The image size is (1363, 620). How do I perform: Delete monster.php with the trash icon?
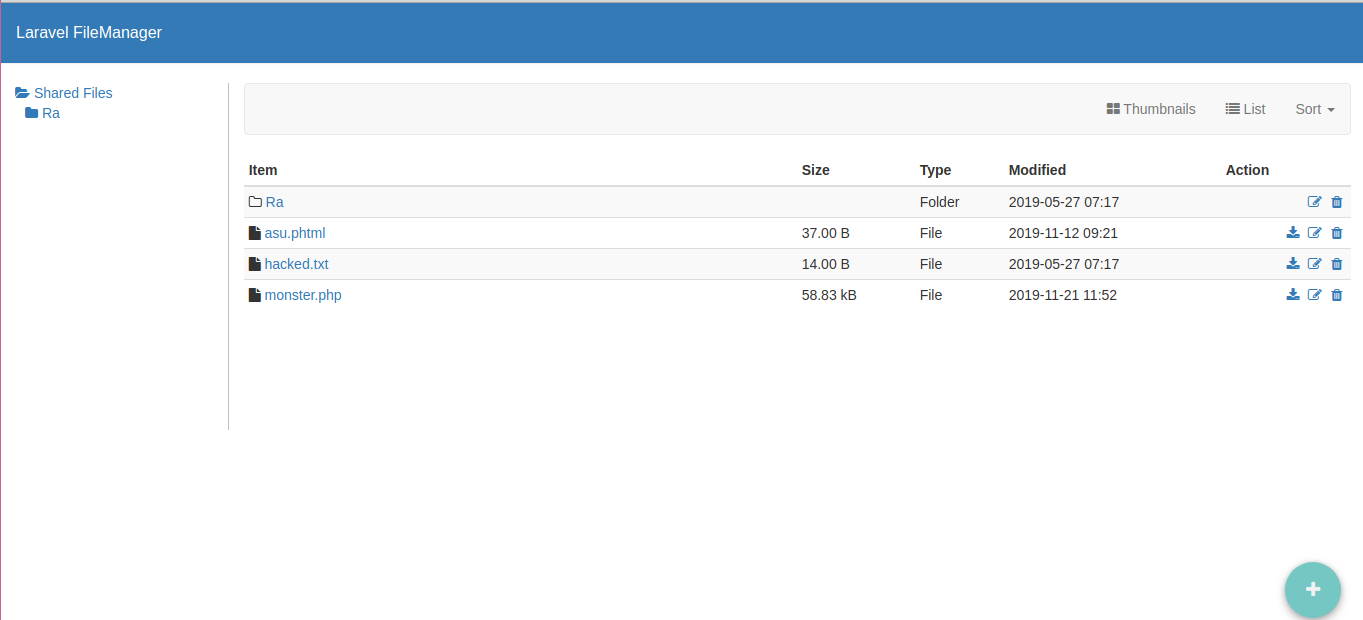coord(1337,295)
